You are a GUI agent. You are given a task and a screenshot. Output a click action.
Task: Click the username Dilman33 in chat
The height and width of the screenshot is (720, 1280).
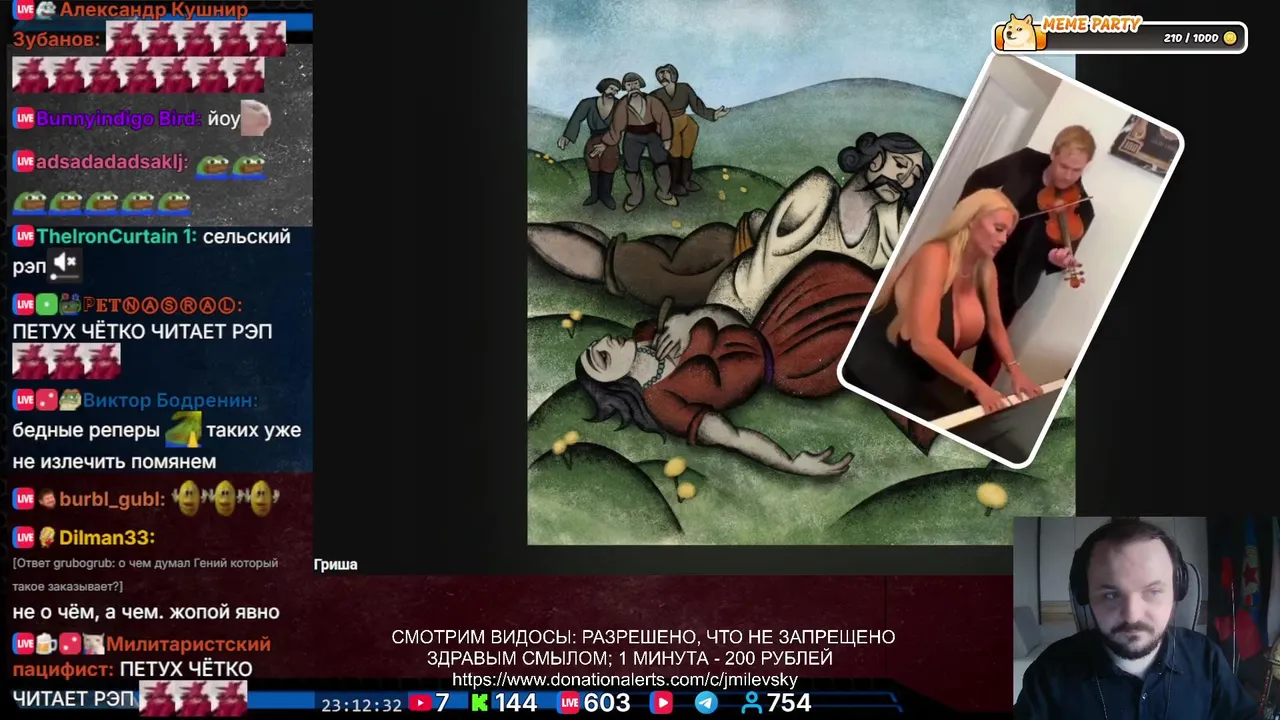click(x=107, y=538)
